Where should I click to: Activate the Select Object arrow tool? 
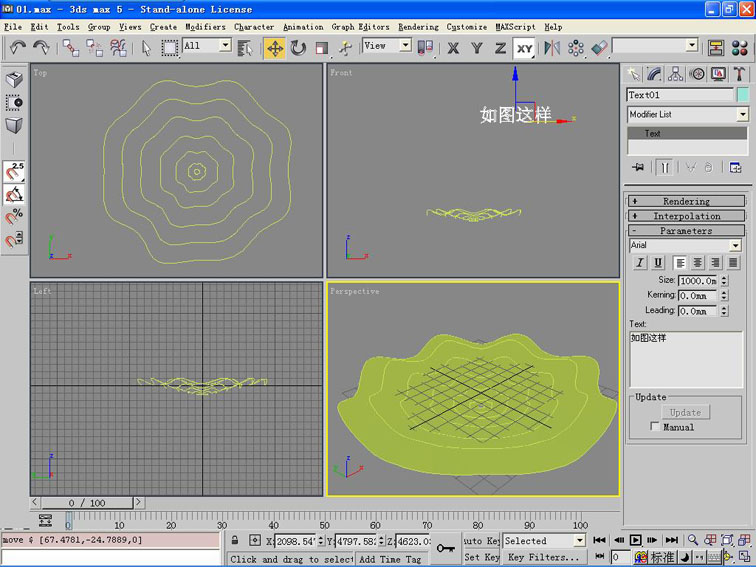click(x=147, y=48)
